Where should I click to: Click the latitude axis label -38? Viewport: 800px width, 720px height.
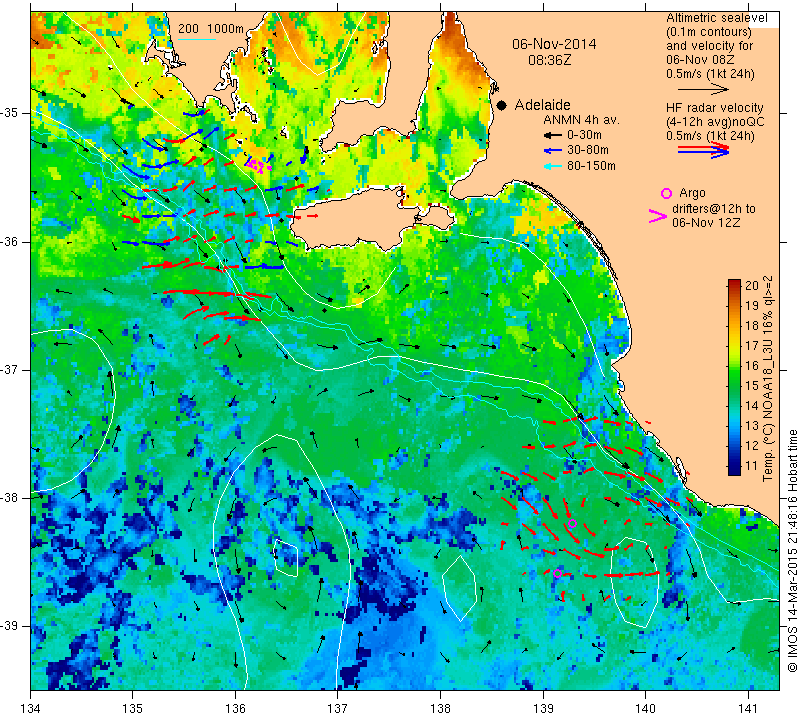10,498
